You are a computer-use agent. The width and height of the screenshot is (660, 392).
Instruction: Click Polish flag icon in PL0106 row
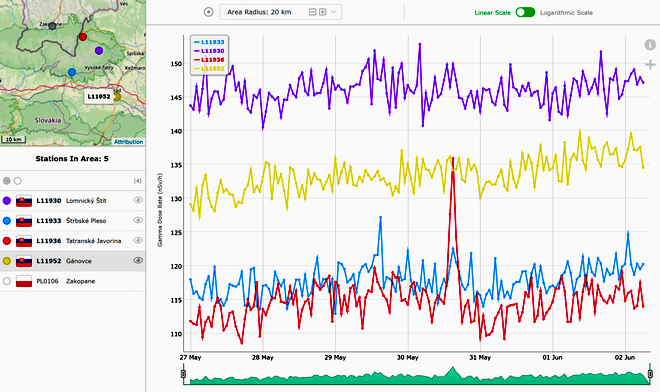click(24, 281)
